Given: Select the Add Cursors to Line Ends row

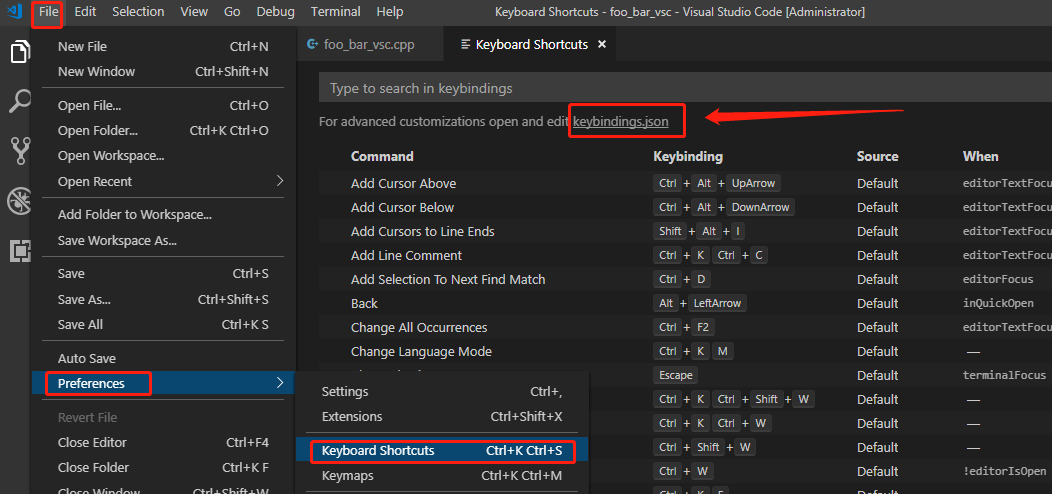Looking at the screenshot, I should coord(685,232).
